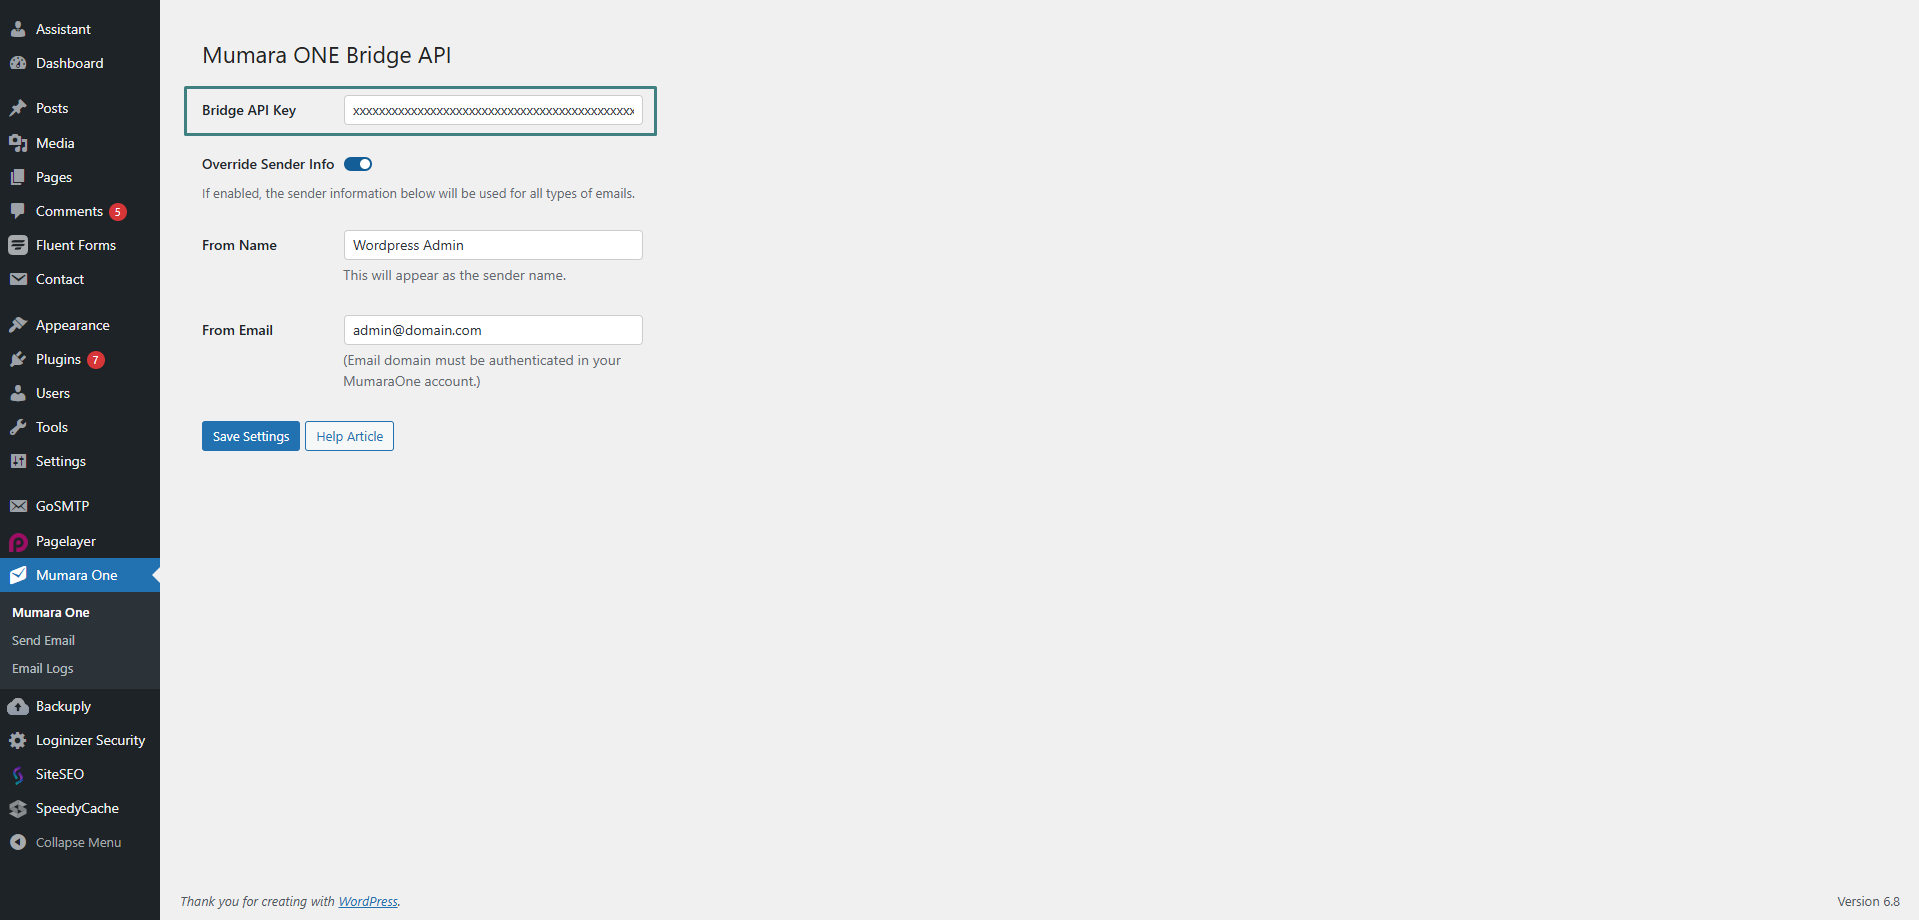
Task: Click the 'Bridge API Key' label
Action: 249,110
